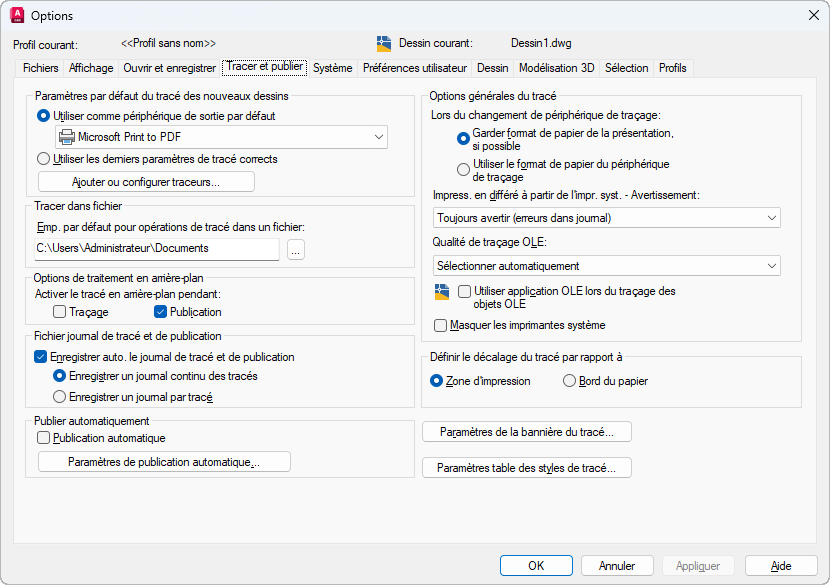The image size is (830, 585).
Task: Click the AutoCAD logo in title bar
Action: [16, 16]
